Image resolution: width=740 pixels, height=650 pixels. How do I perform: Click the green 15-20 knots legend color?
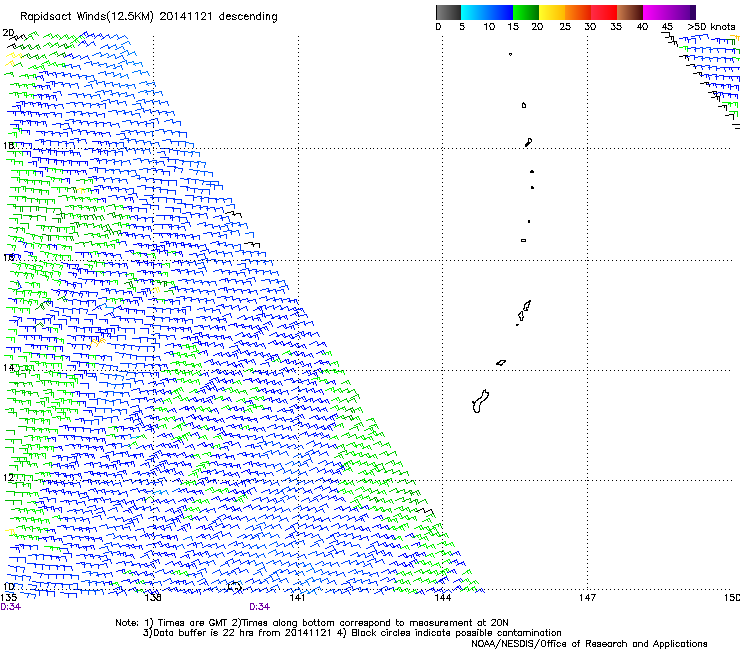(x=526, y=12)
